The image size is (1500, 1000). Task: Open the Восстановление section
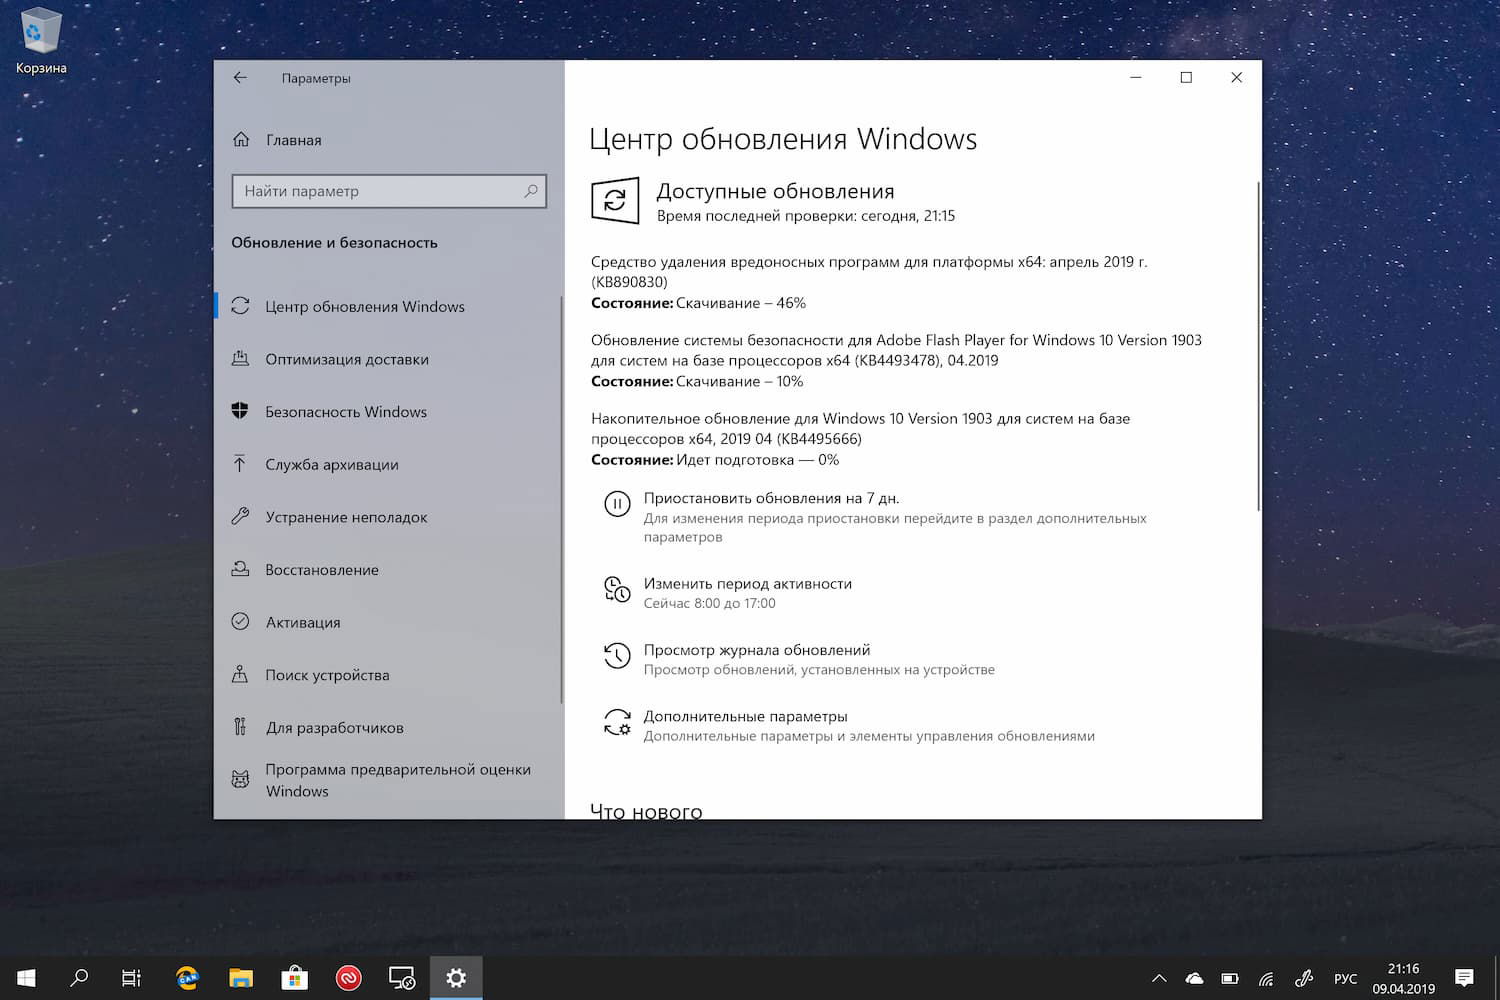coord(321,569)
